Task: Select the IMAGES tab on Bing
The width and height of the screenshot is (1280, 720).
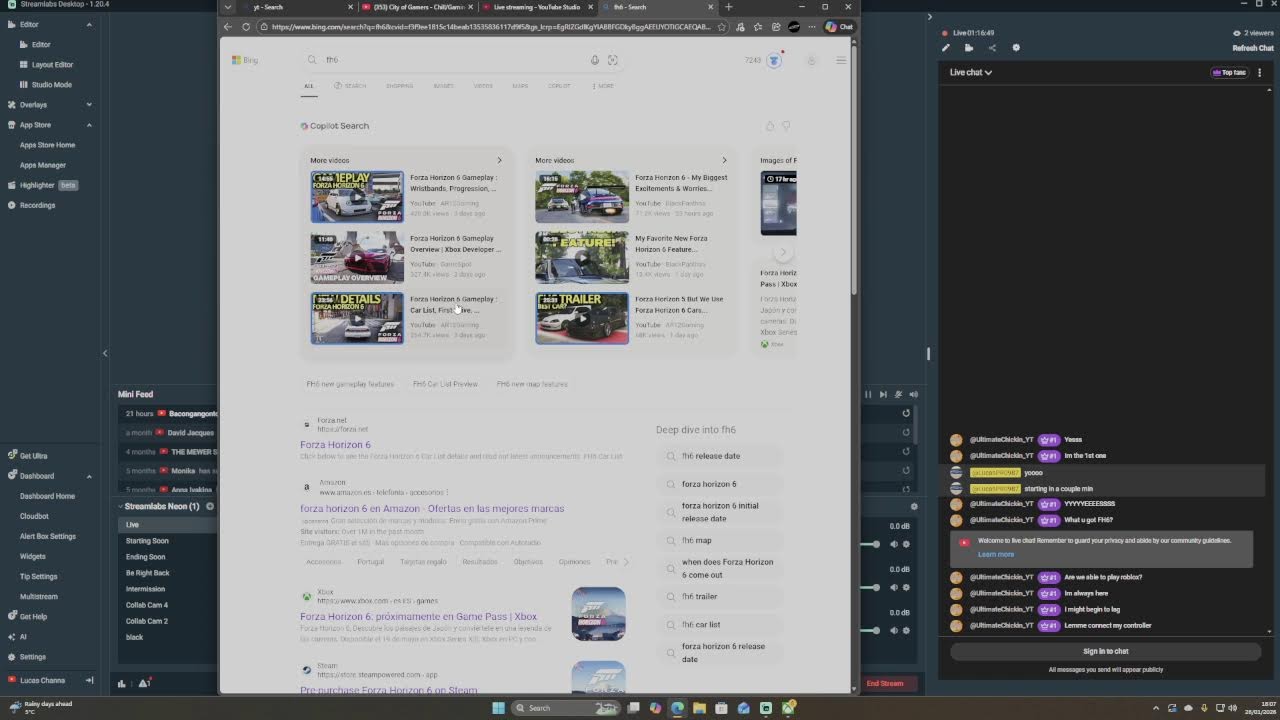Action: coord(443,86)
